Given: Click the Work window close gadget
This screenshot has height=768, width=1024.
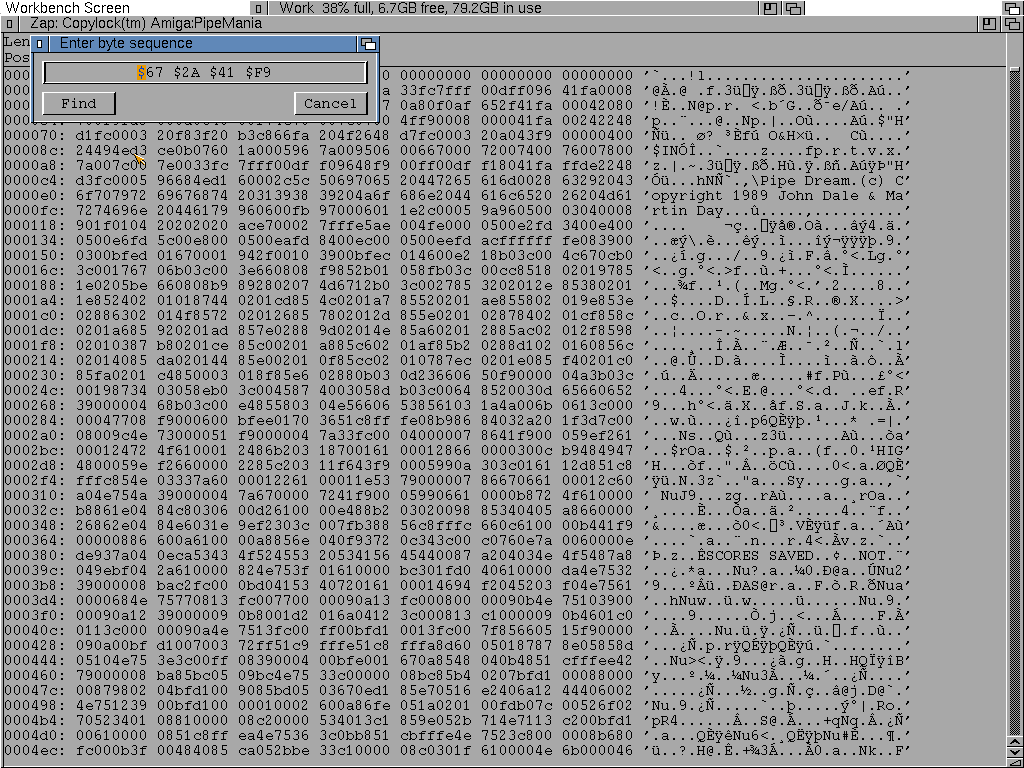Looking at the screenshot, I should tap(259, 8).
